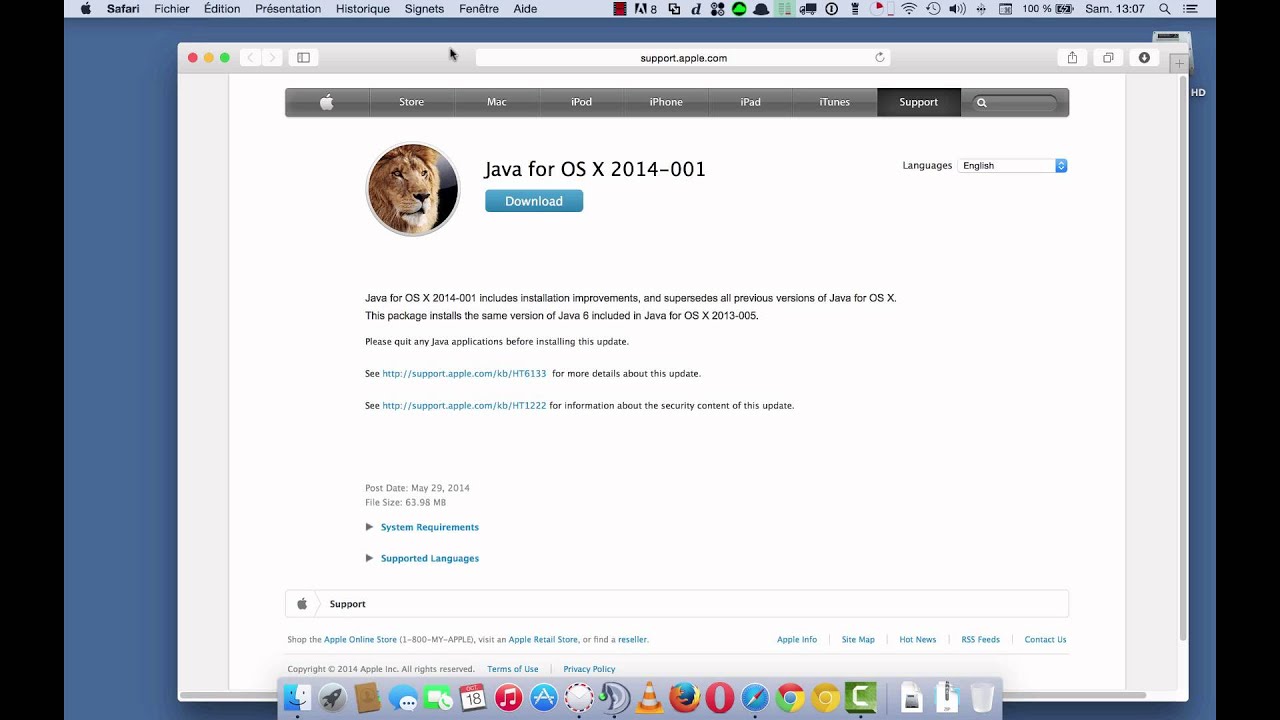Open the Présentation menu

288,9
